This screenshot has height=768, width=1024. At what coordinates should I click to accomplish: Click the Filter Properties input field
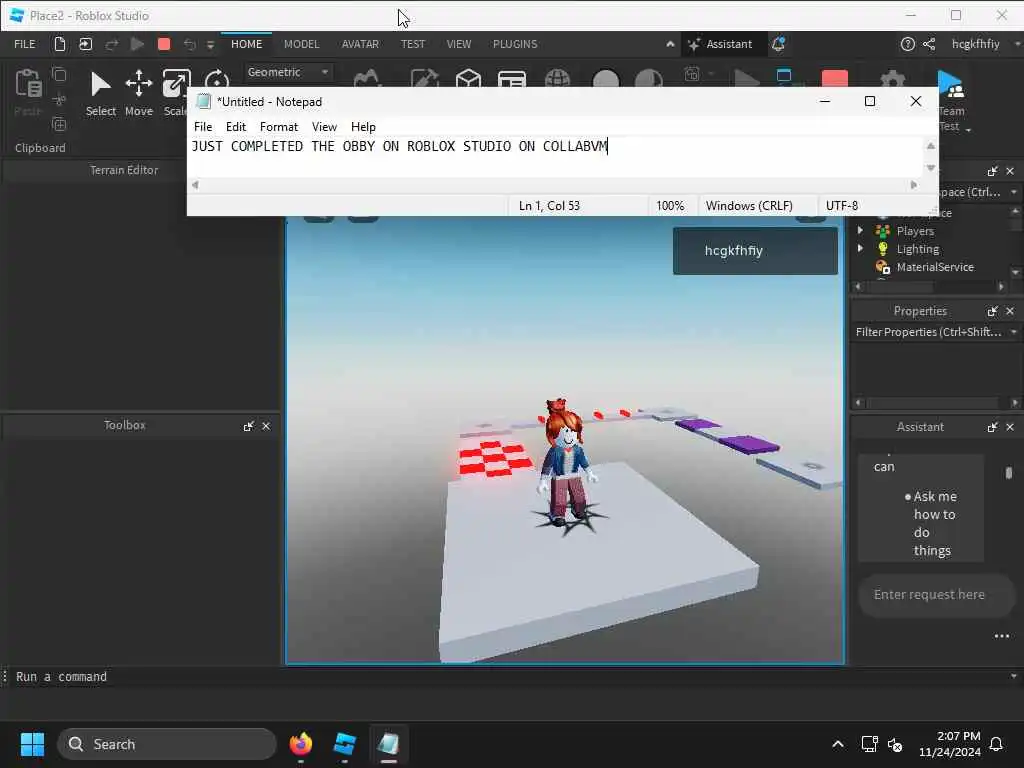929,332
